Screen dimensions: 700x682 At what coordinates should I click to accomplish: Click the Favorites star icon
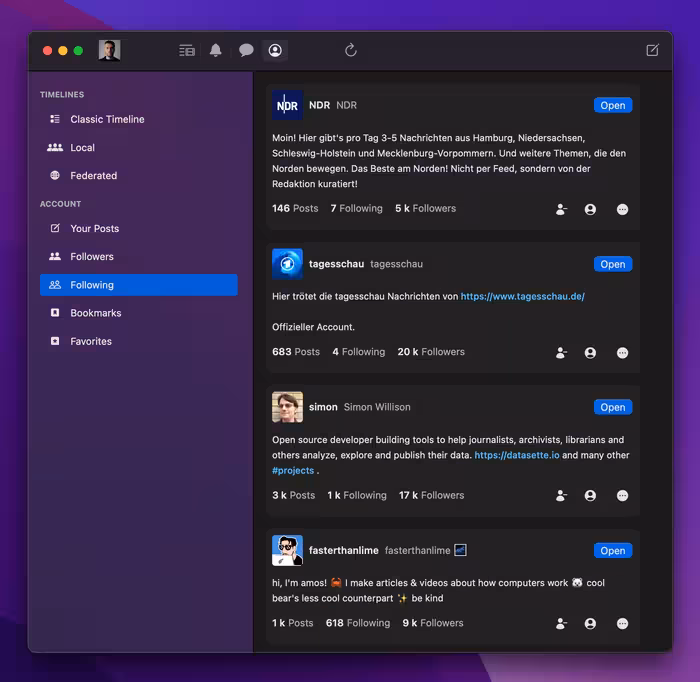(55, 341)
